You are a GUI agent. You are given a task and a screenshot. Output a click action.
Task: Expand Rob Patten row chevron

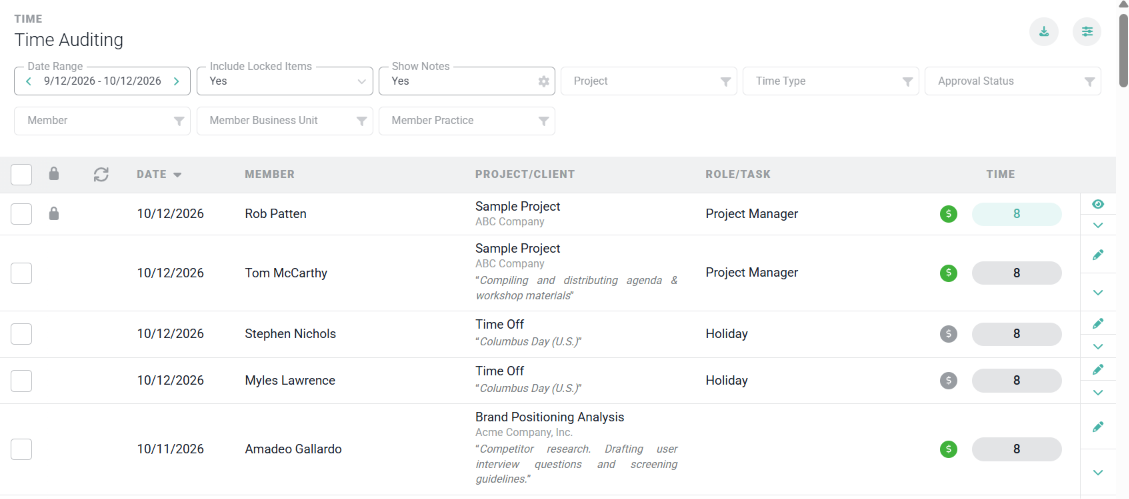pos(1097,225)
